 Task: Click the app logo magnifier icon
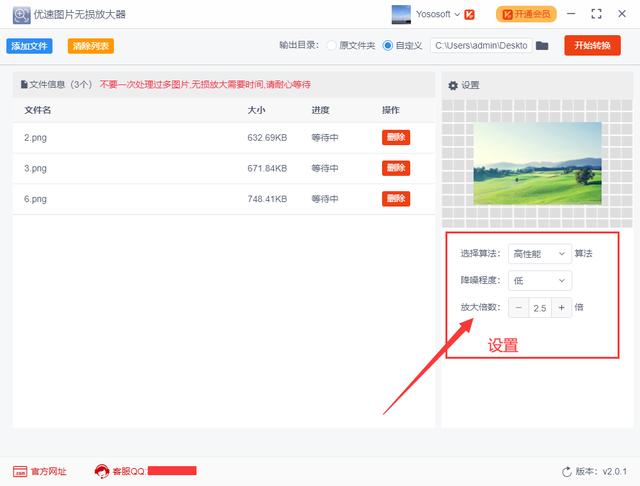click(x=21, y=15)
